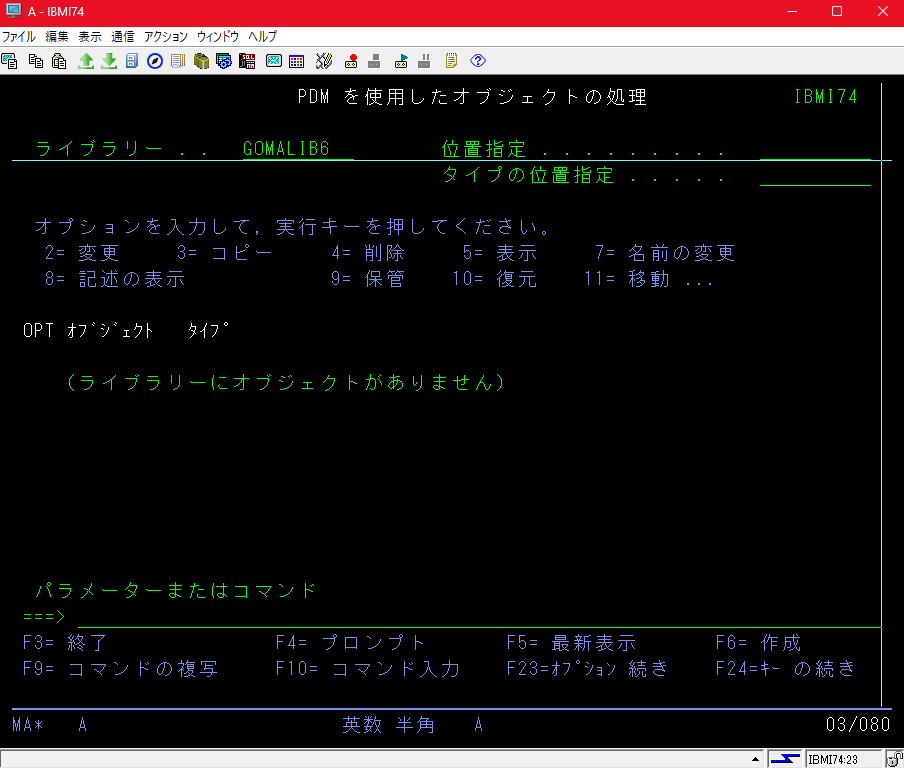
Task: Click the 3= コピー option text
Action: (x=224, y=253)
